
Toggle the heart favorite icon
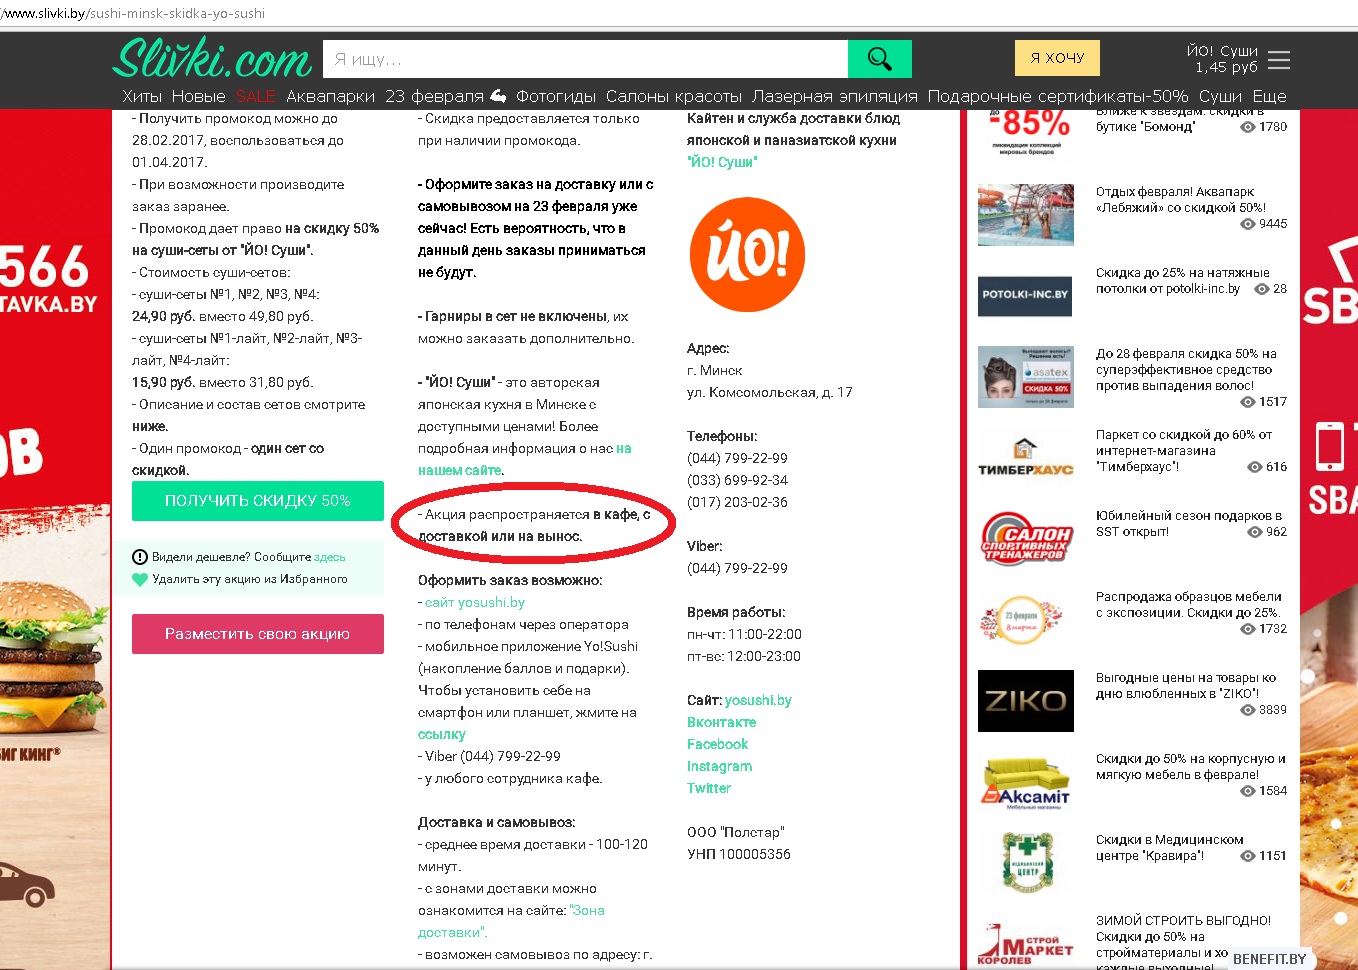click(x=140, y=579)
